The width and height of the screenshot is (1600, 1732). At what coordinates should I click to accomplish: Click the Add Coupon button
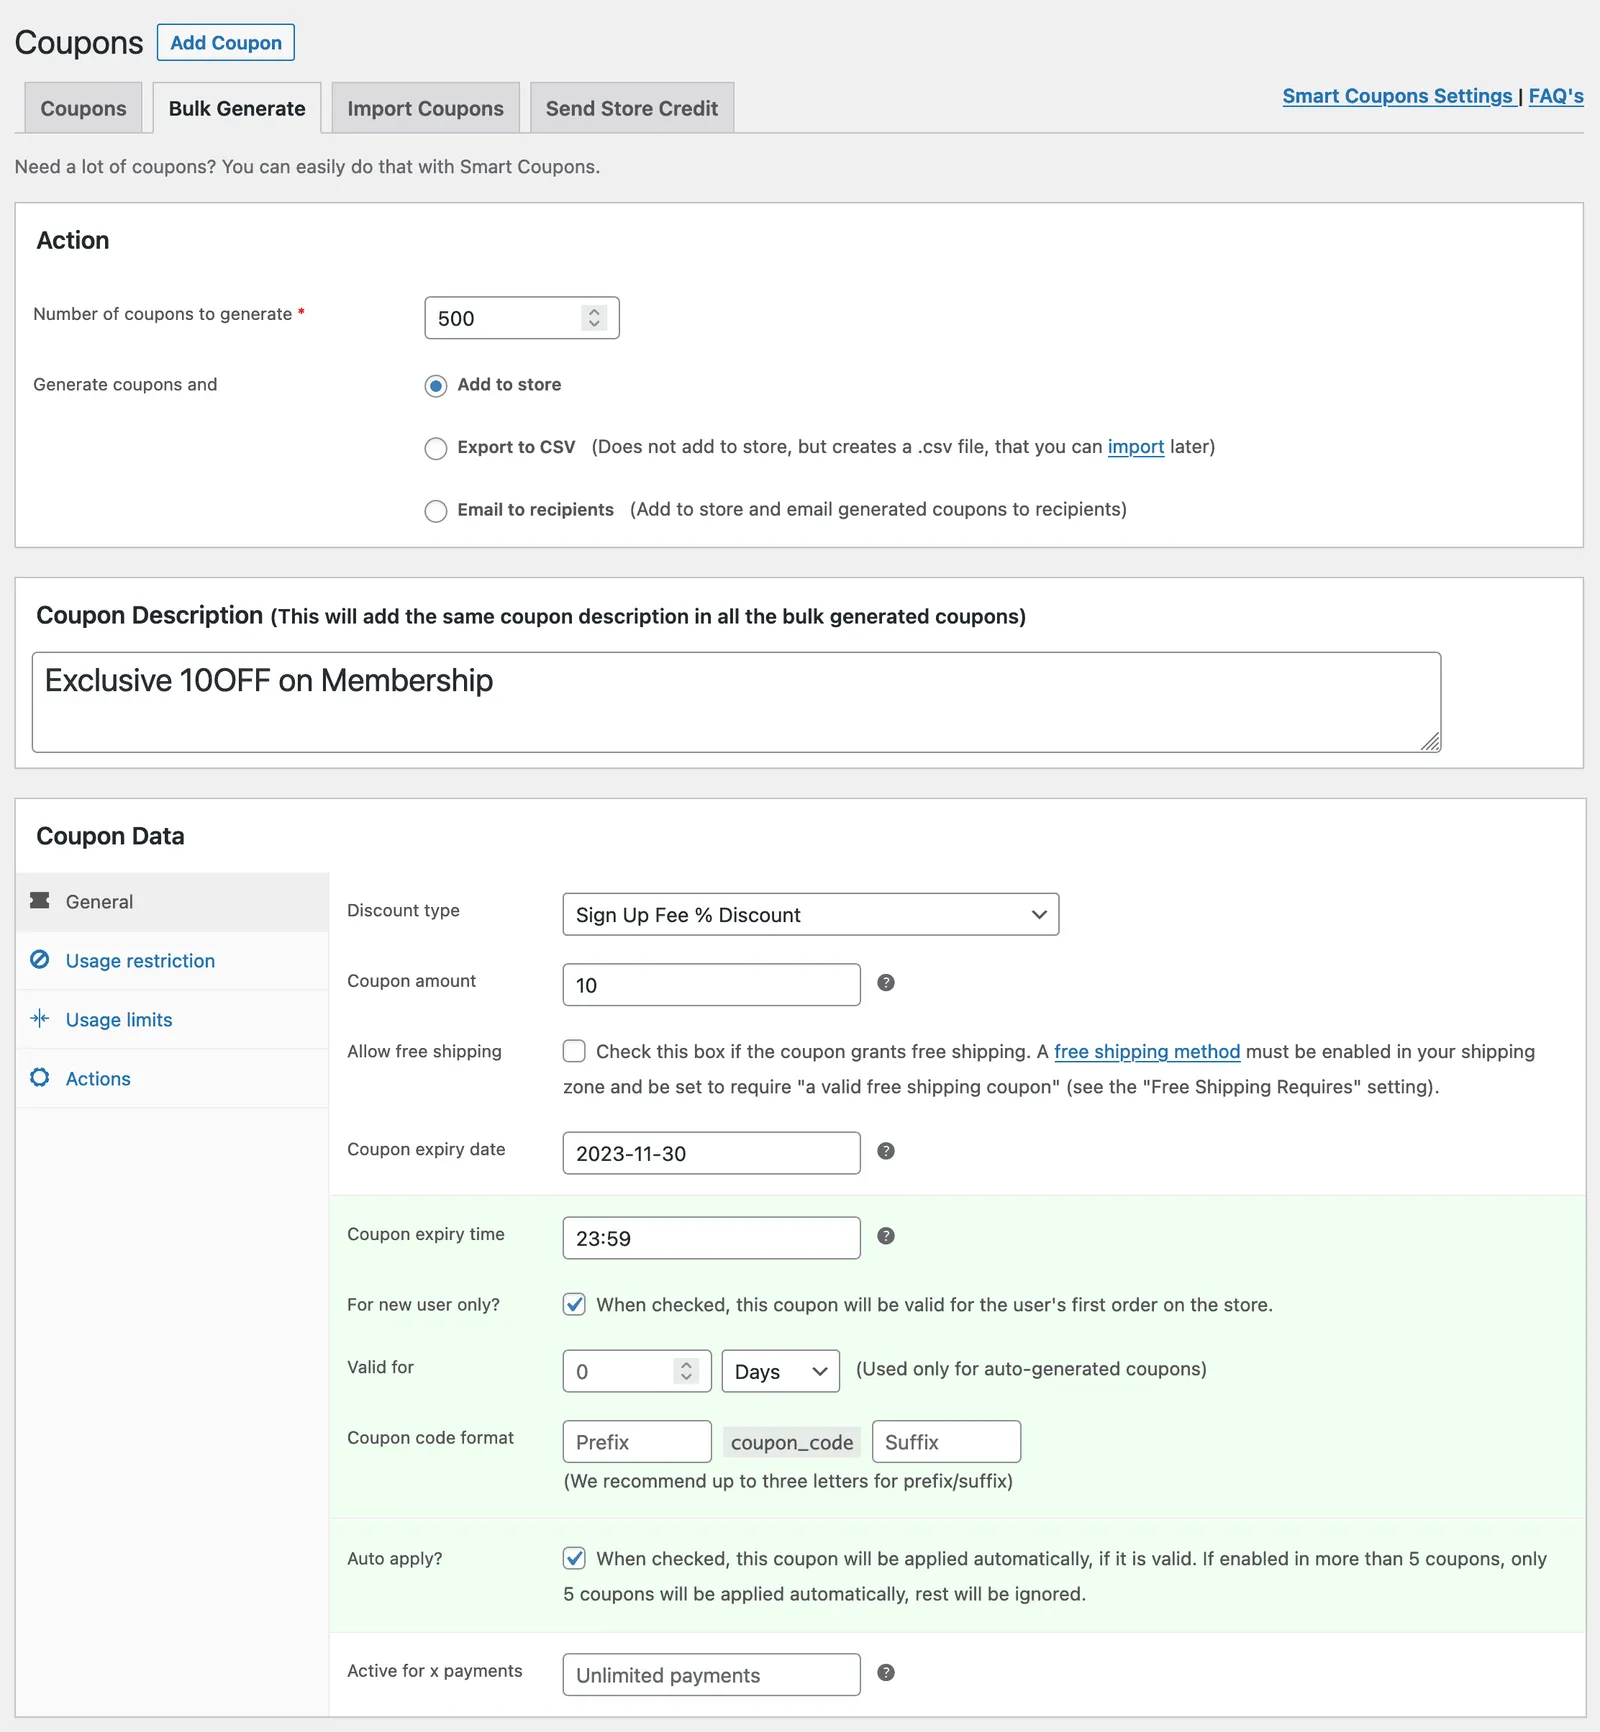tap(226, 43)
